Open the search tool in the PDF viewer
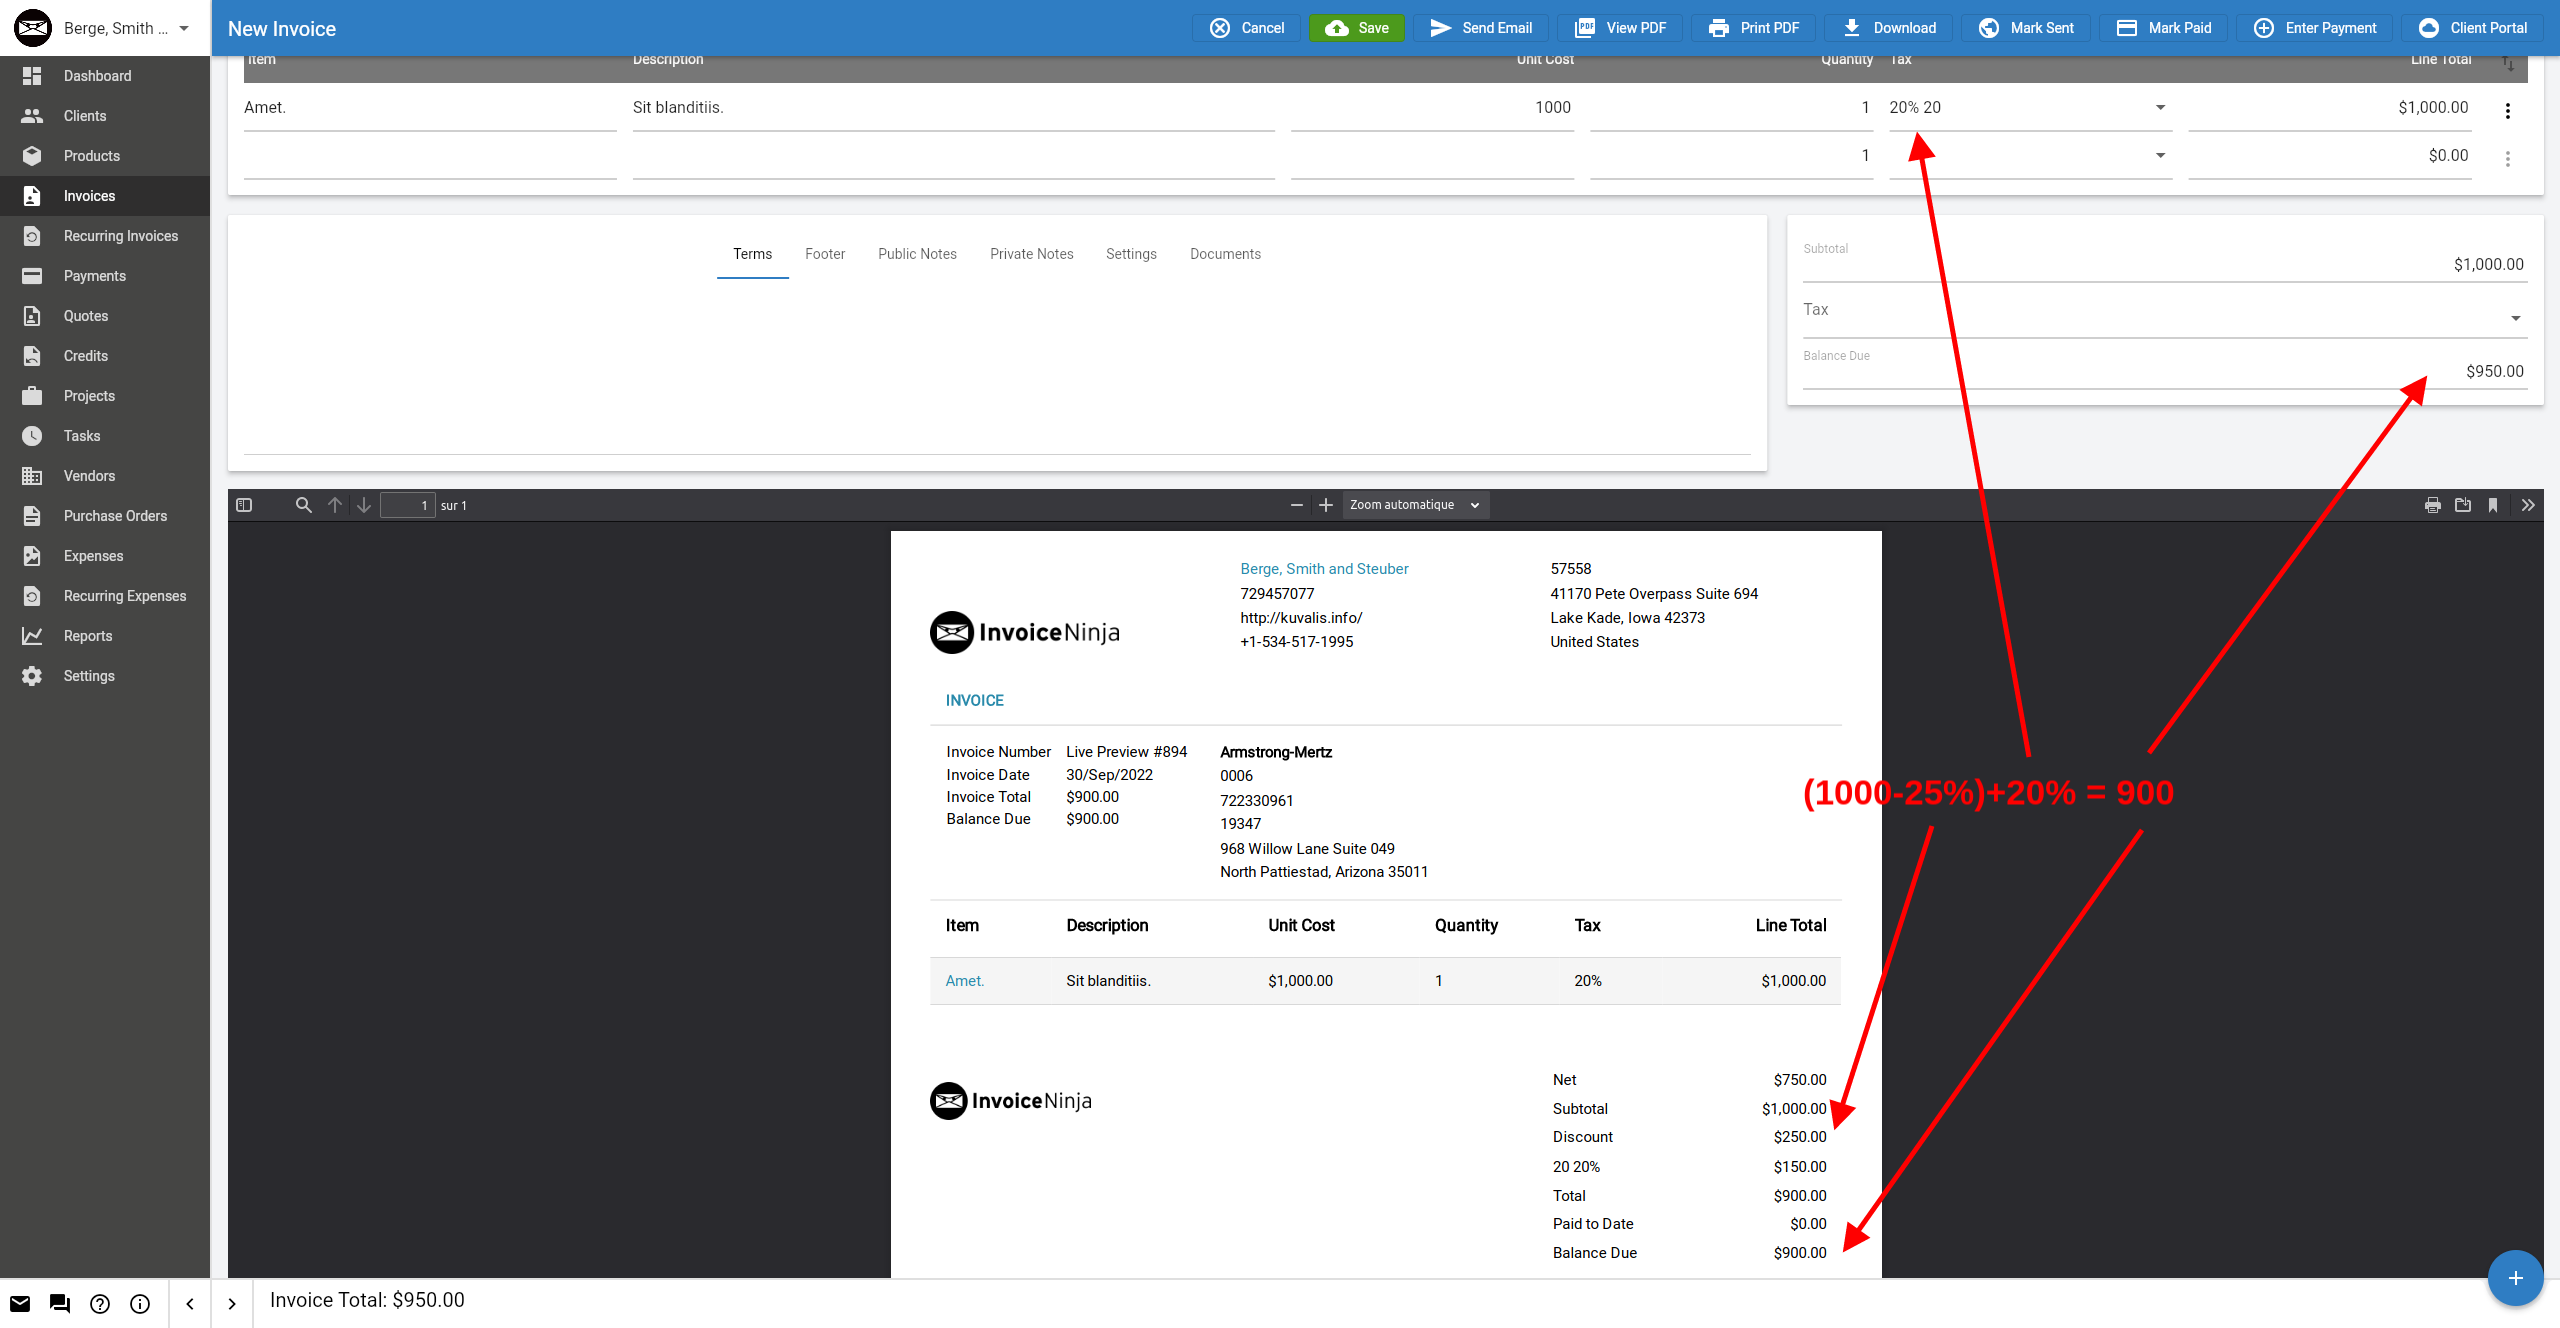 303,505
